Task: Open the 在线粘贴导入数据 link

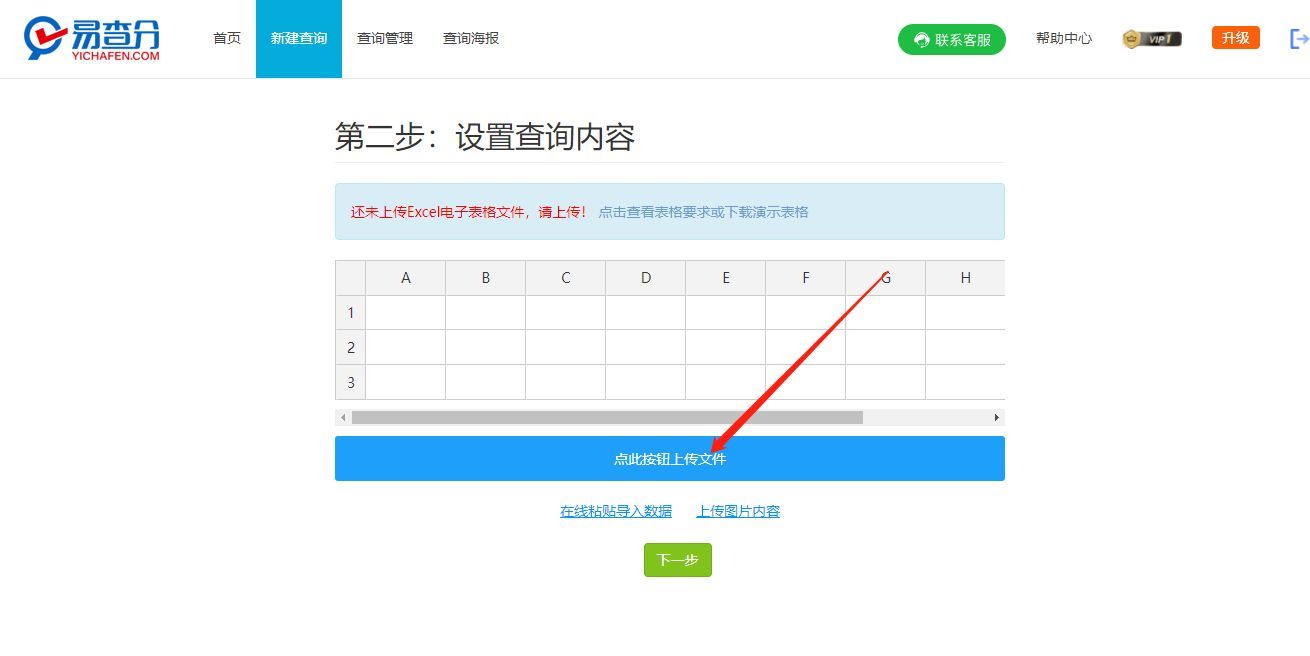Action: click(615, 510)
